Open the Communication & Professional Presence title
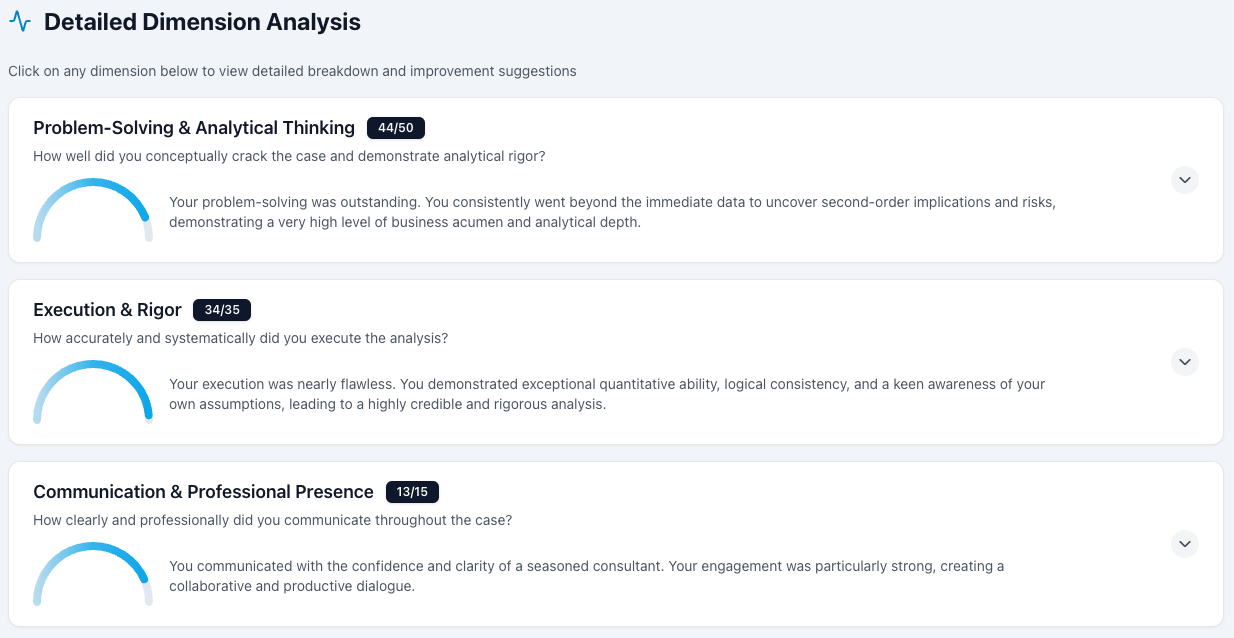 203,492
